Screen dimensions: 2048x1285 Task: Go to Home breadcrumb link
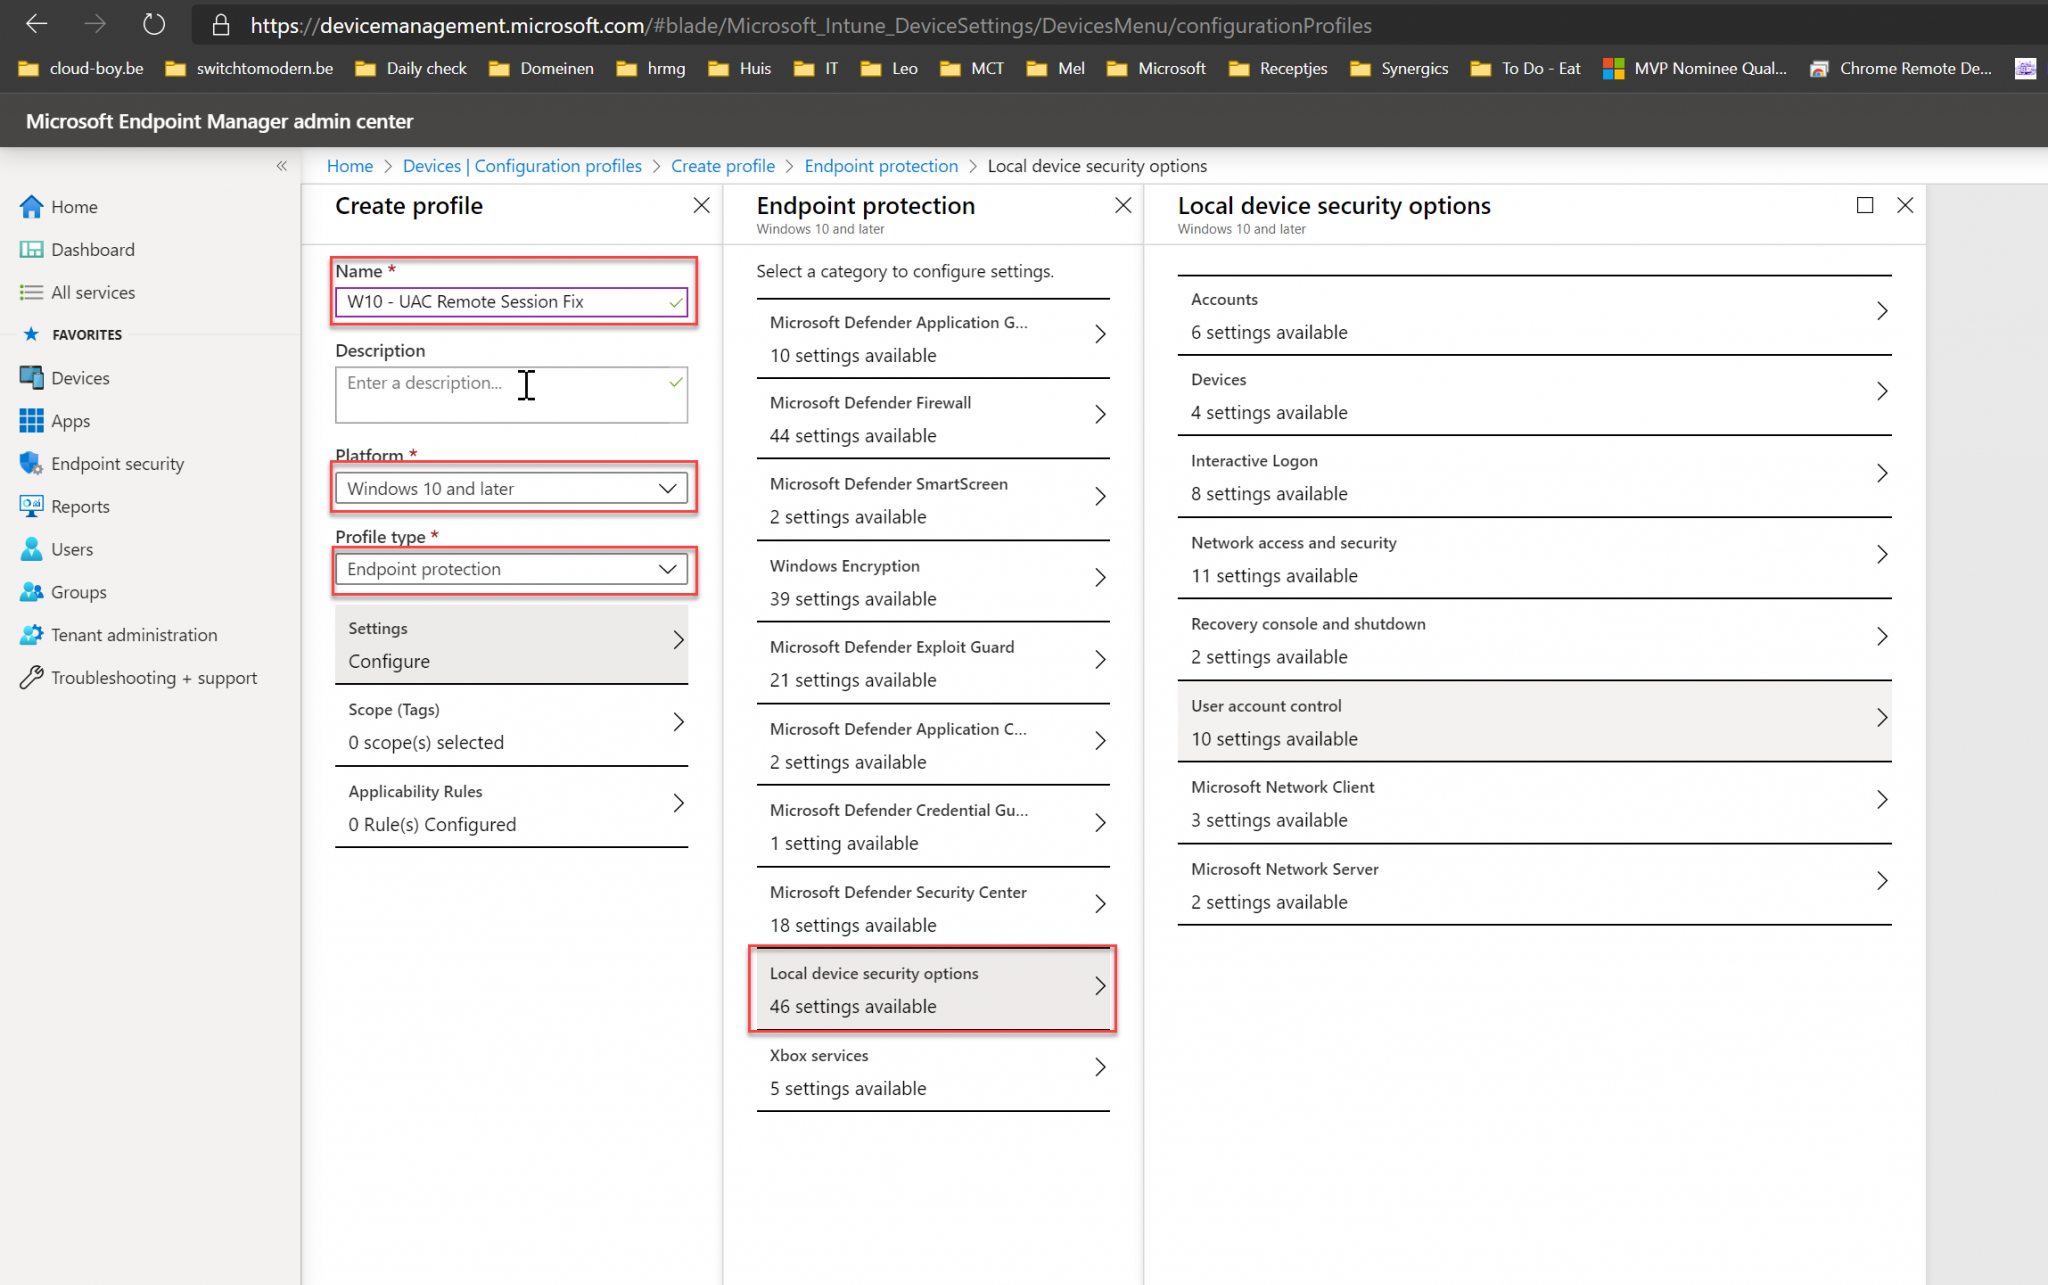(349, 166)
